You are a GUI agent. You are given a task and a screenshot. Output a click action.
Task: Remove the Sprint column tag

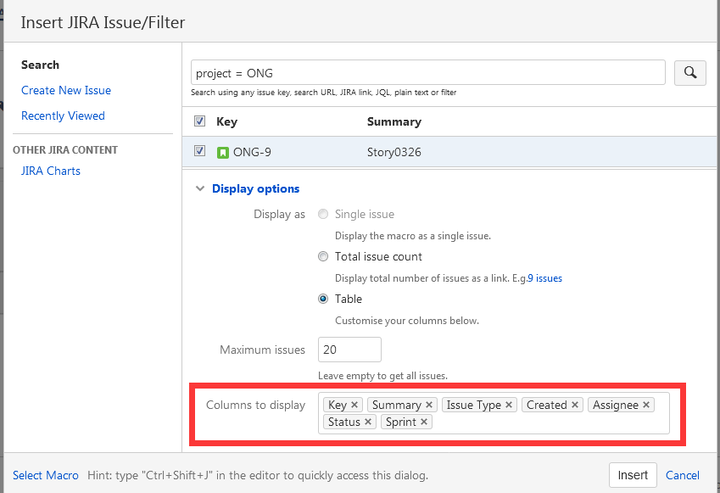424,422
